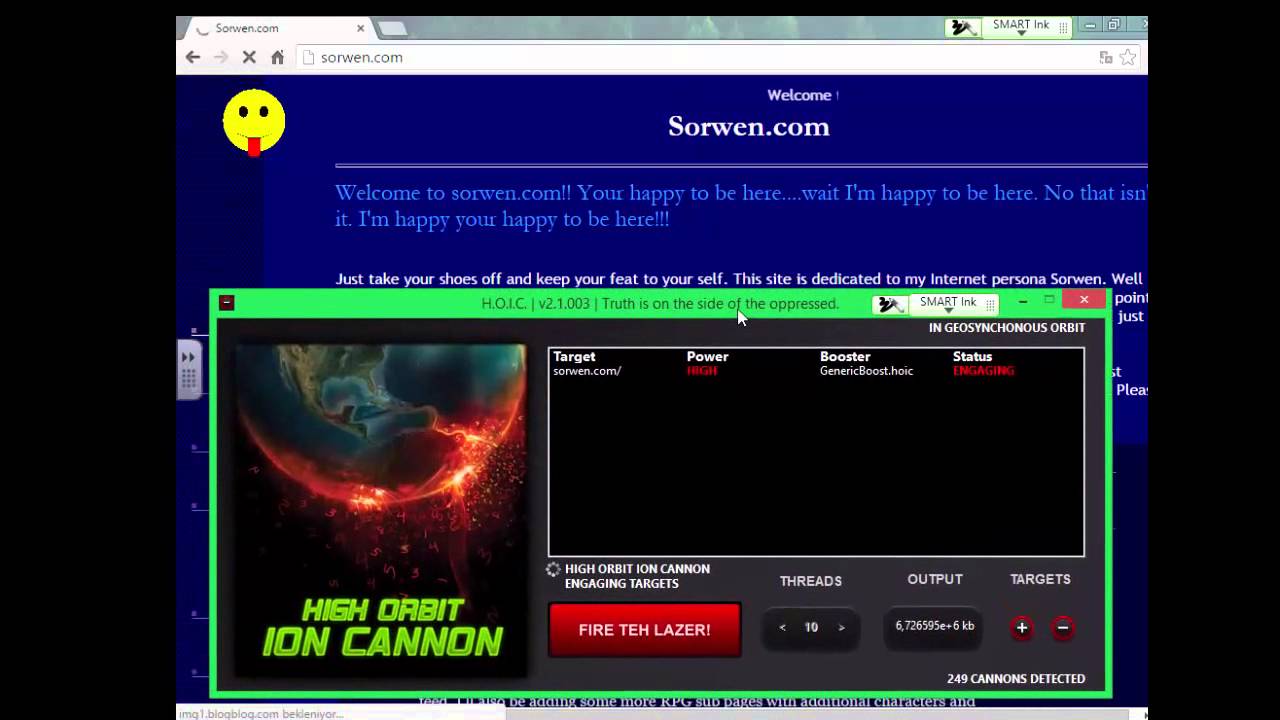Click SMART Ink pen icon in Chrome title bar

tap(962, 27)
